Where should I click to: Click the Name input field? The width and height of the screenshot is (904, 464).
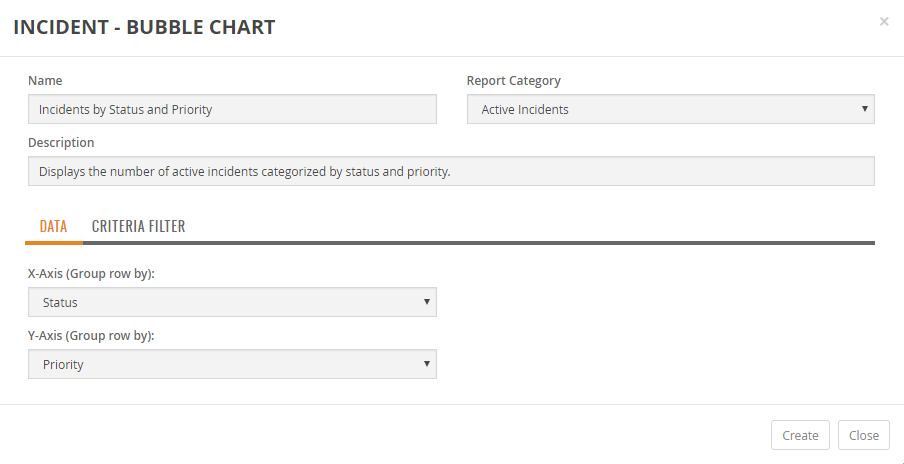(x=232, y=109)
